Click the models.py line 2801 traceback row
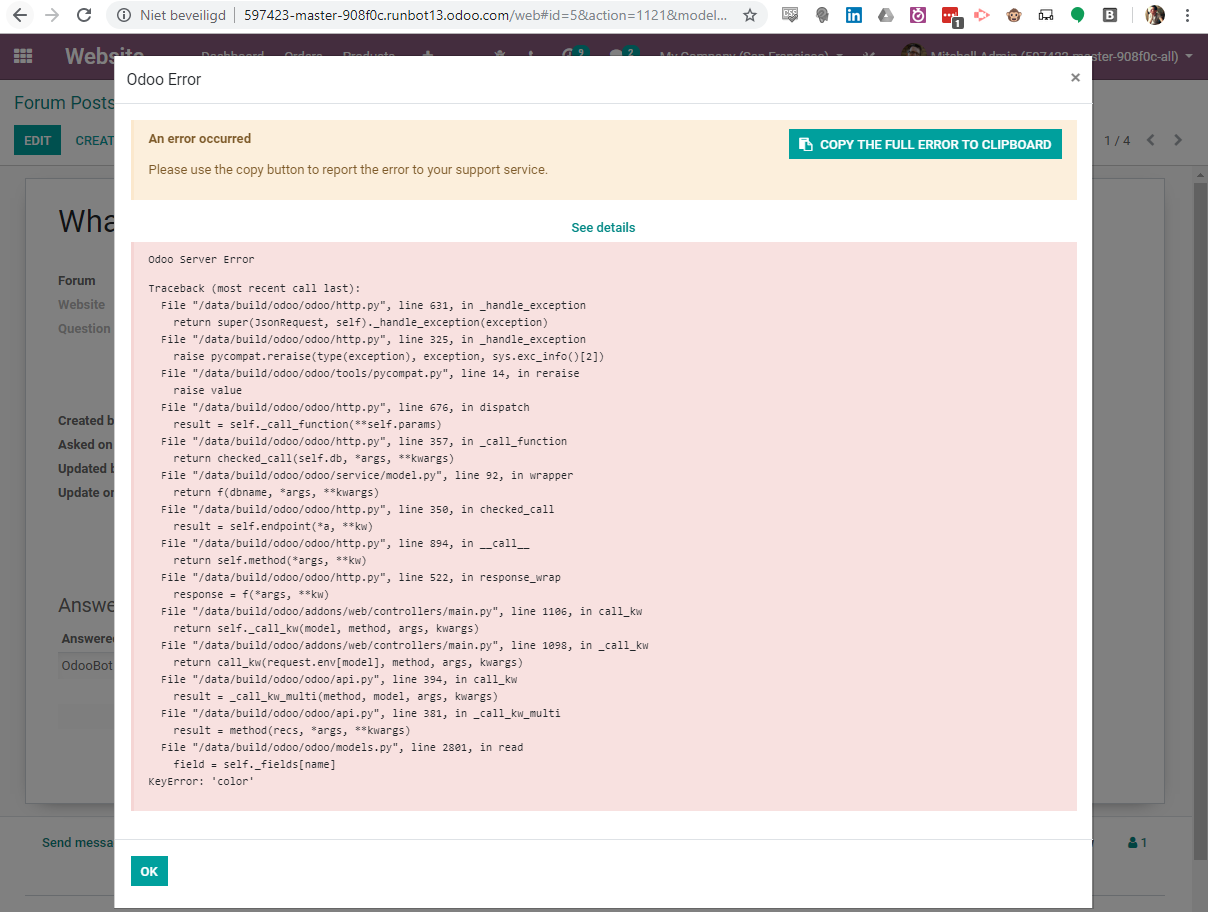Viewport: 1208px width, 912px height. (x=342, y=747)
